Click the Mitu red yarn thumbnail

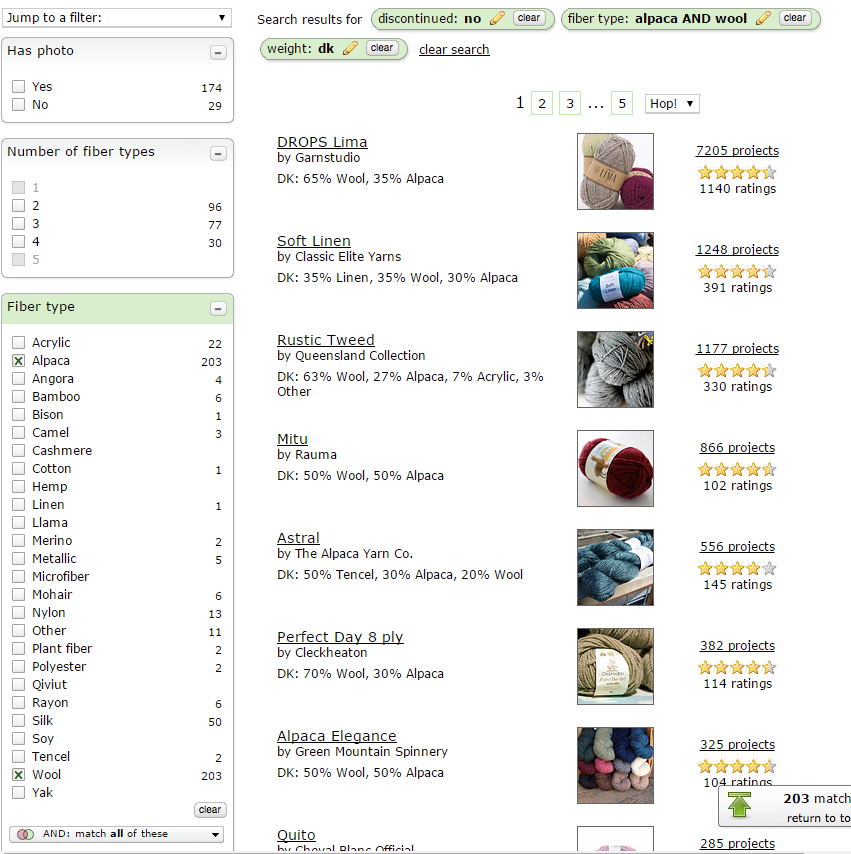point(615,468)
